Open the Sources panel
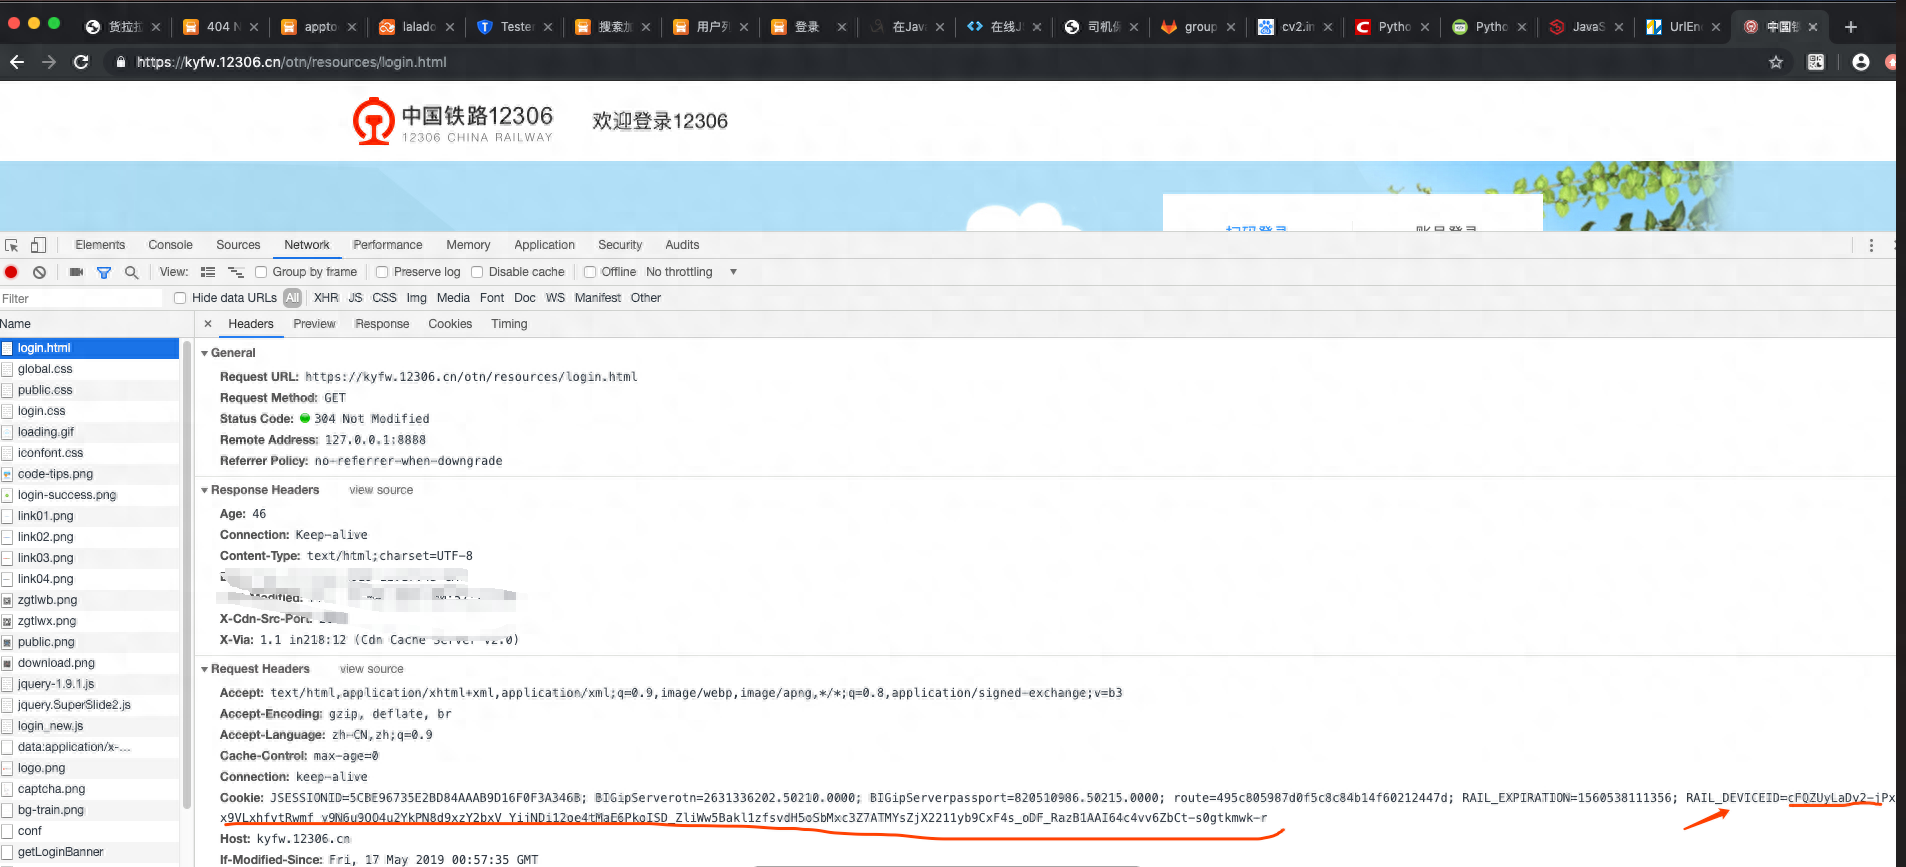This screenshot has width=1906, height=867. click(x=238, y=245)
